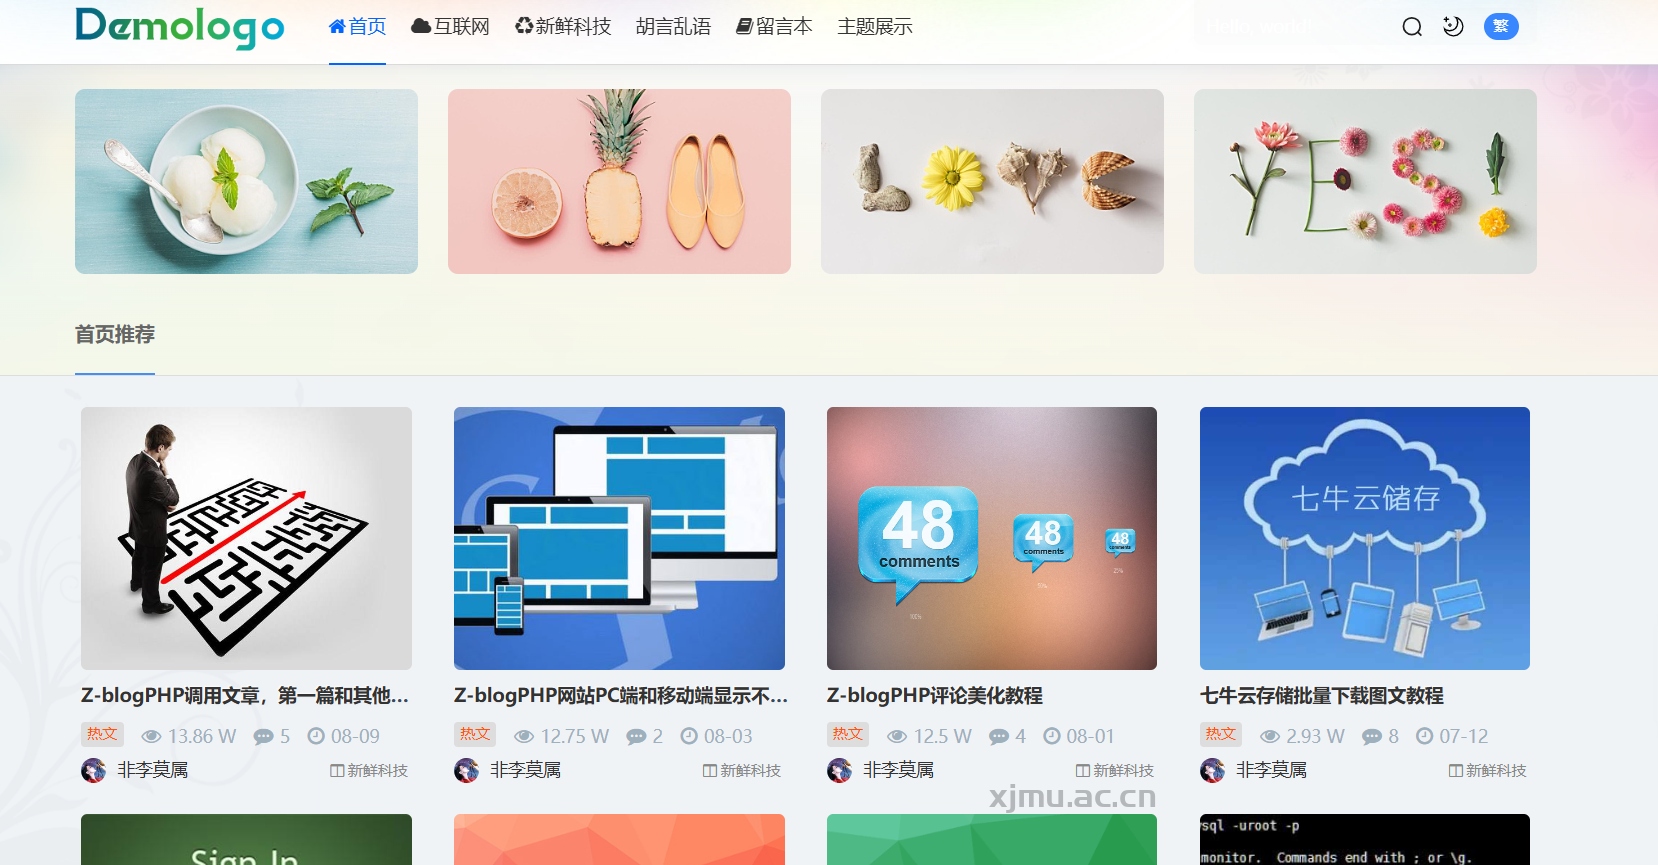
Task: Click the YES flowers banner image
Action: 1365,181
